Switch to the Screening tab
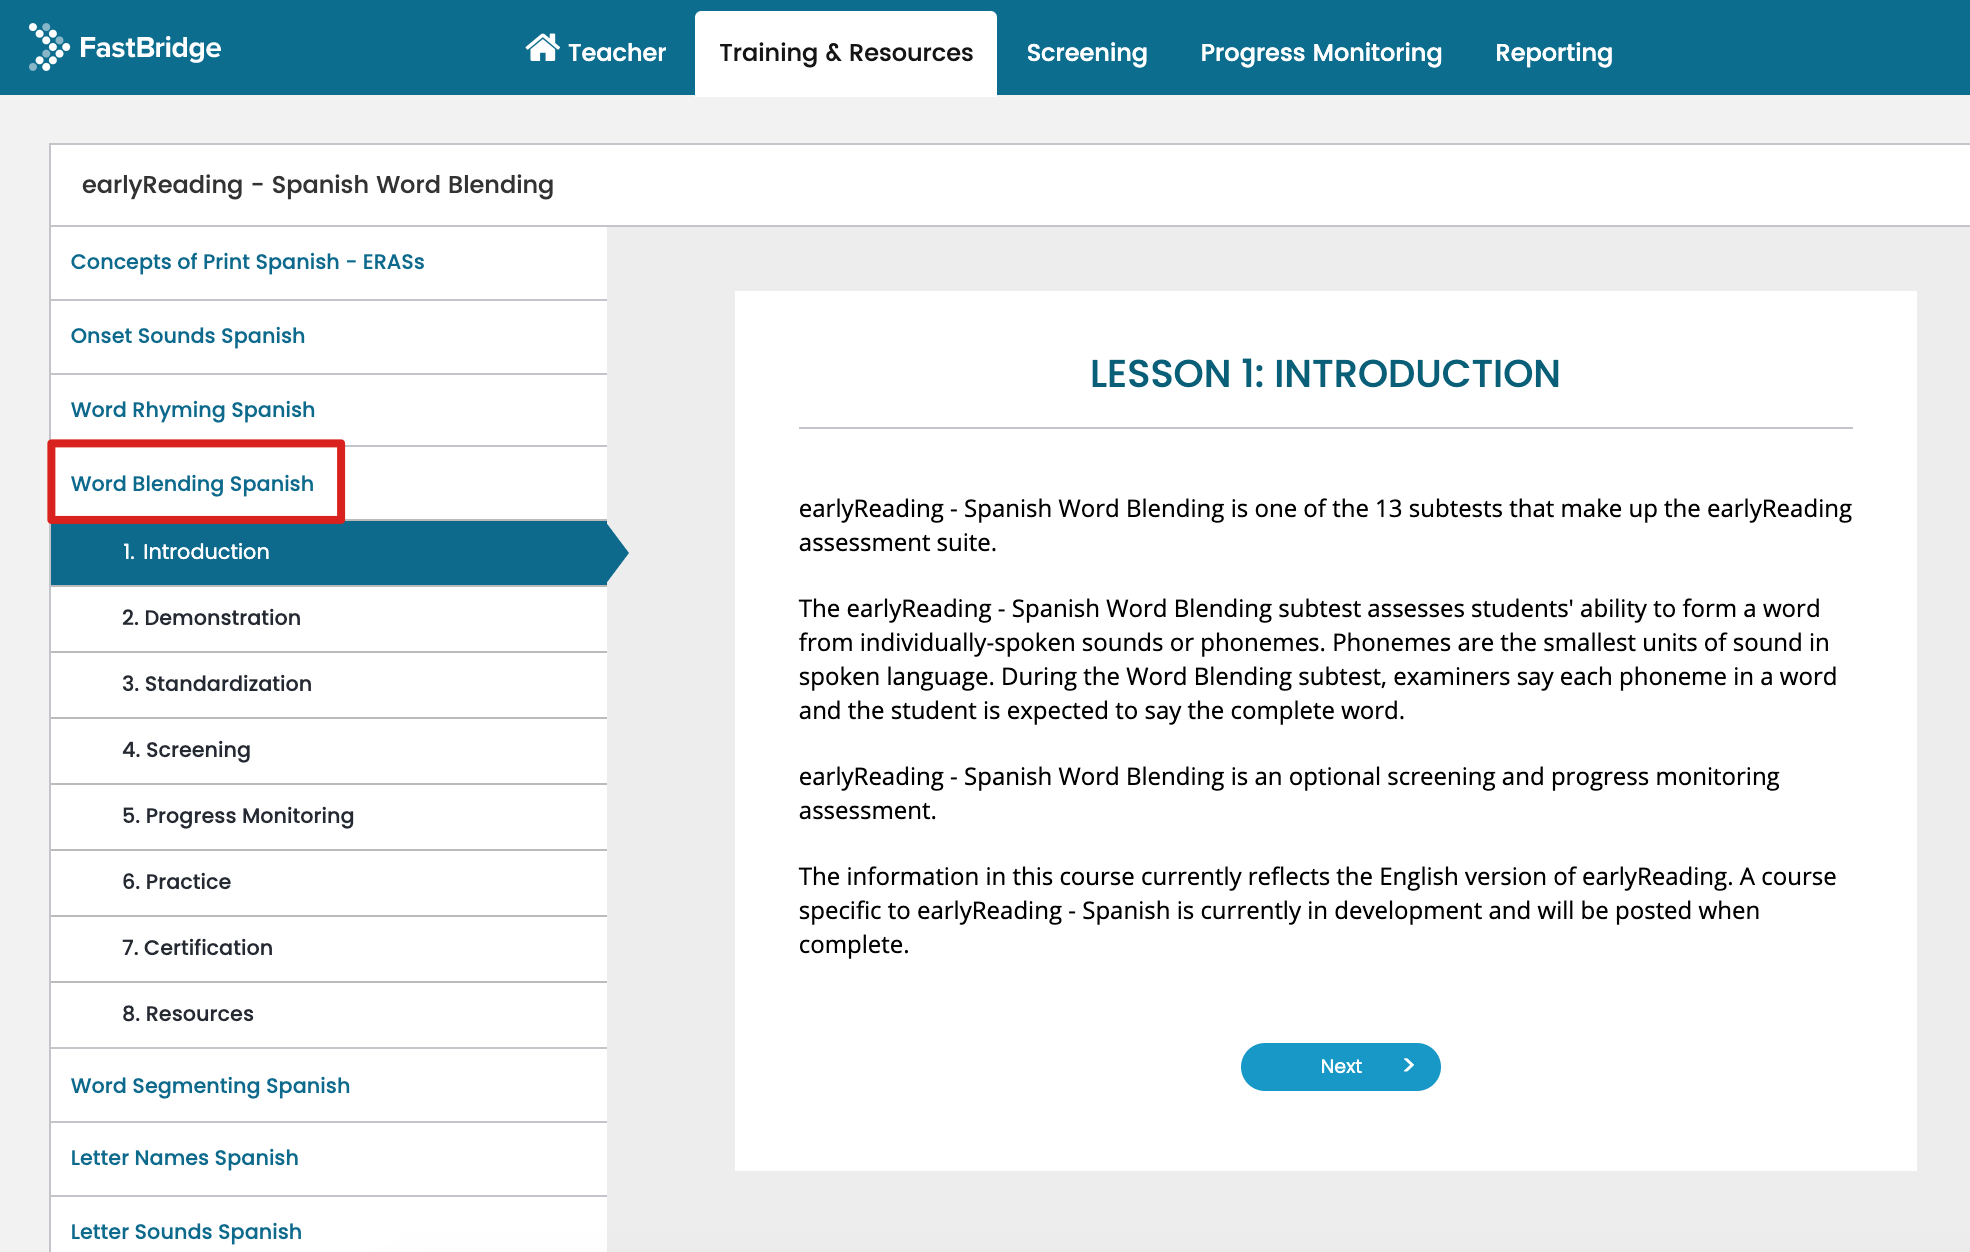The width and height of the screenshot is (1970, 1252). click(1087, 53)
